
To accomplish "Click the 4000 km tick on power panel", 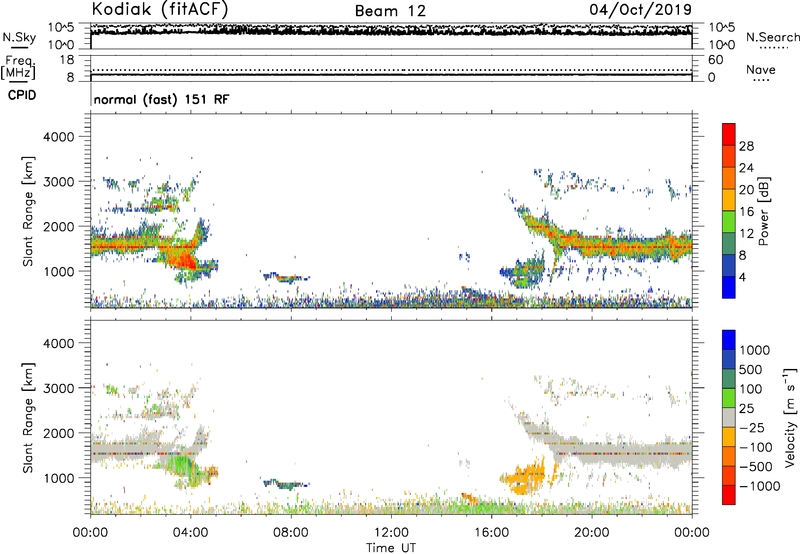I will [x=58, y=137].
